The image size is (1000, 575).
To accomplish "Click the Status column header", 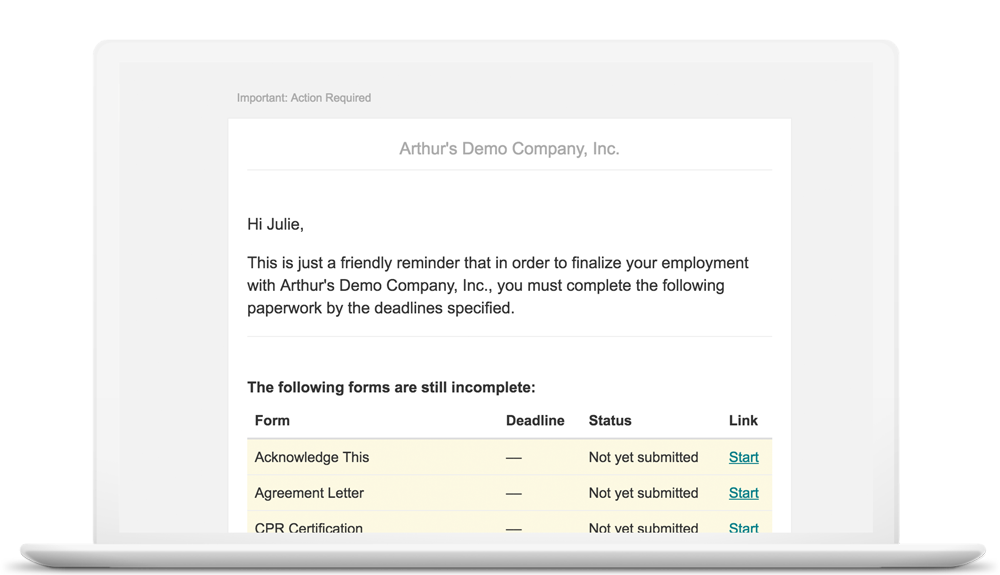I will (x=610, y=420).
